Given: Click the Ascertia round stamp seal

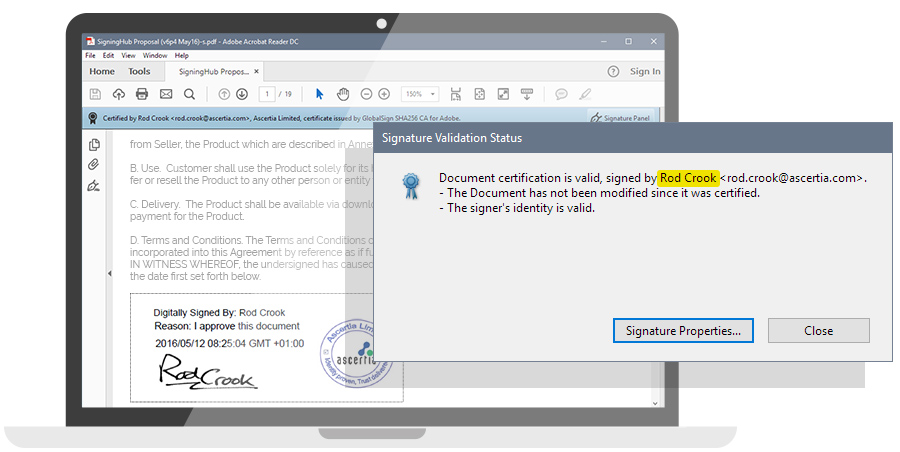Looking at the screenshot, I should click(x=356, y=354).
